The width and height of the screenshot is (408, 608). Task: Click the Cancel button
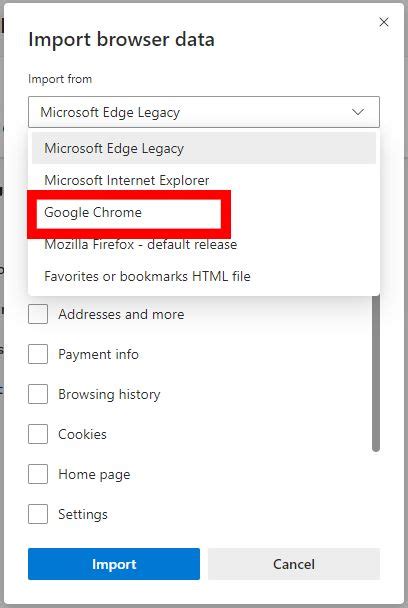pyautogui.click(x=294, y=564)
